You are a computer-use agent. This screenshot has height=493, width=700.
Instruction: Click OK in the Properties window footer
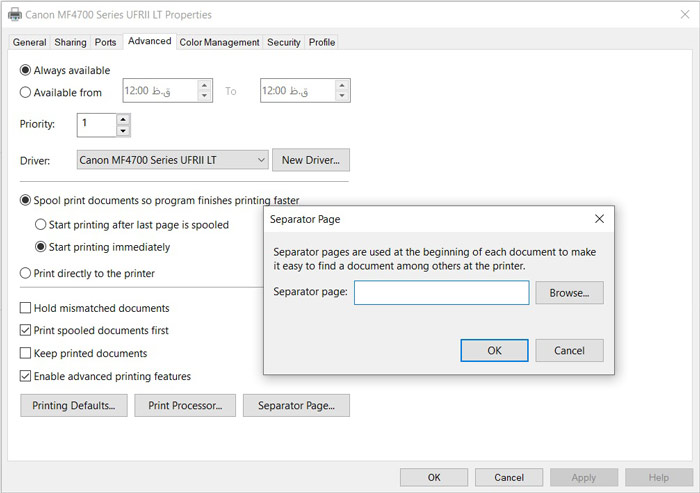[434, 477]
